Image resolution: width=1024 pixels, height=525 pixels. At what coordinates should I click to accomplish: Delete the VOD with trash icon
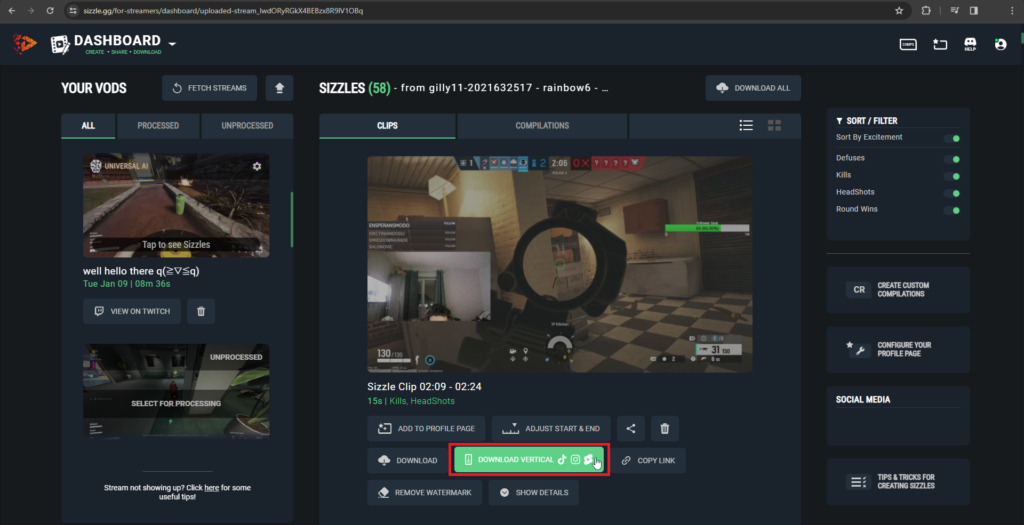tap(201, 311)
